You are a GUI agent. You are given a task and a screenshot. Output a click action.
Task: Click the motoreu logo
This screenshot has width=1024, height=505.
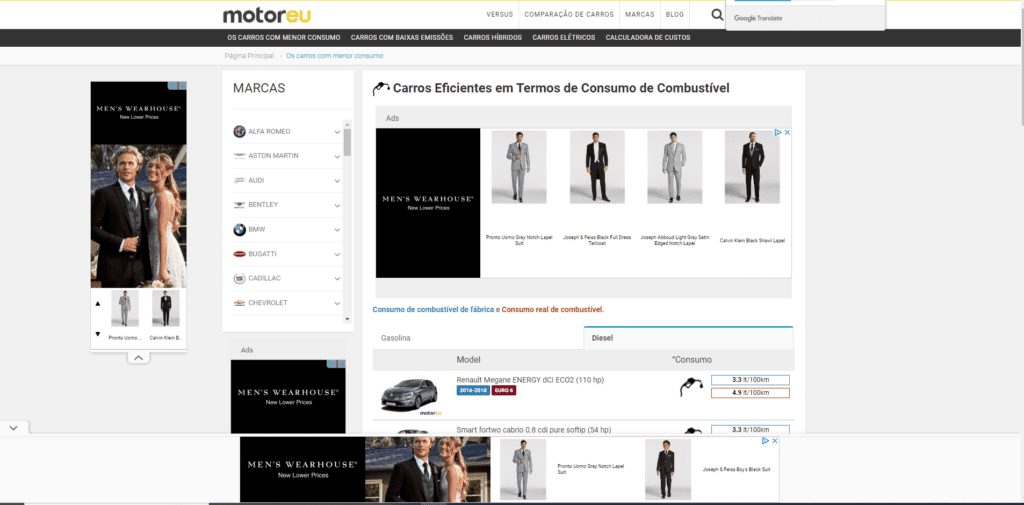(266, 15)
